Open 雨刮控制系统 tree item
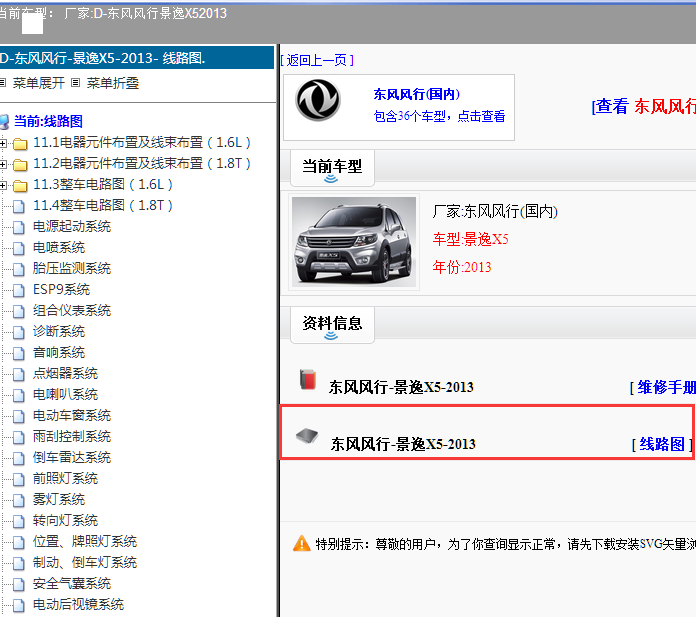 [72, 436]
